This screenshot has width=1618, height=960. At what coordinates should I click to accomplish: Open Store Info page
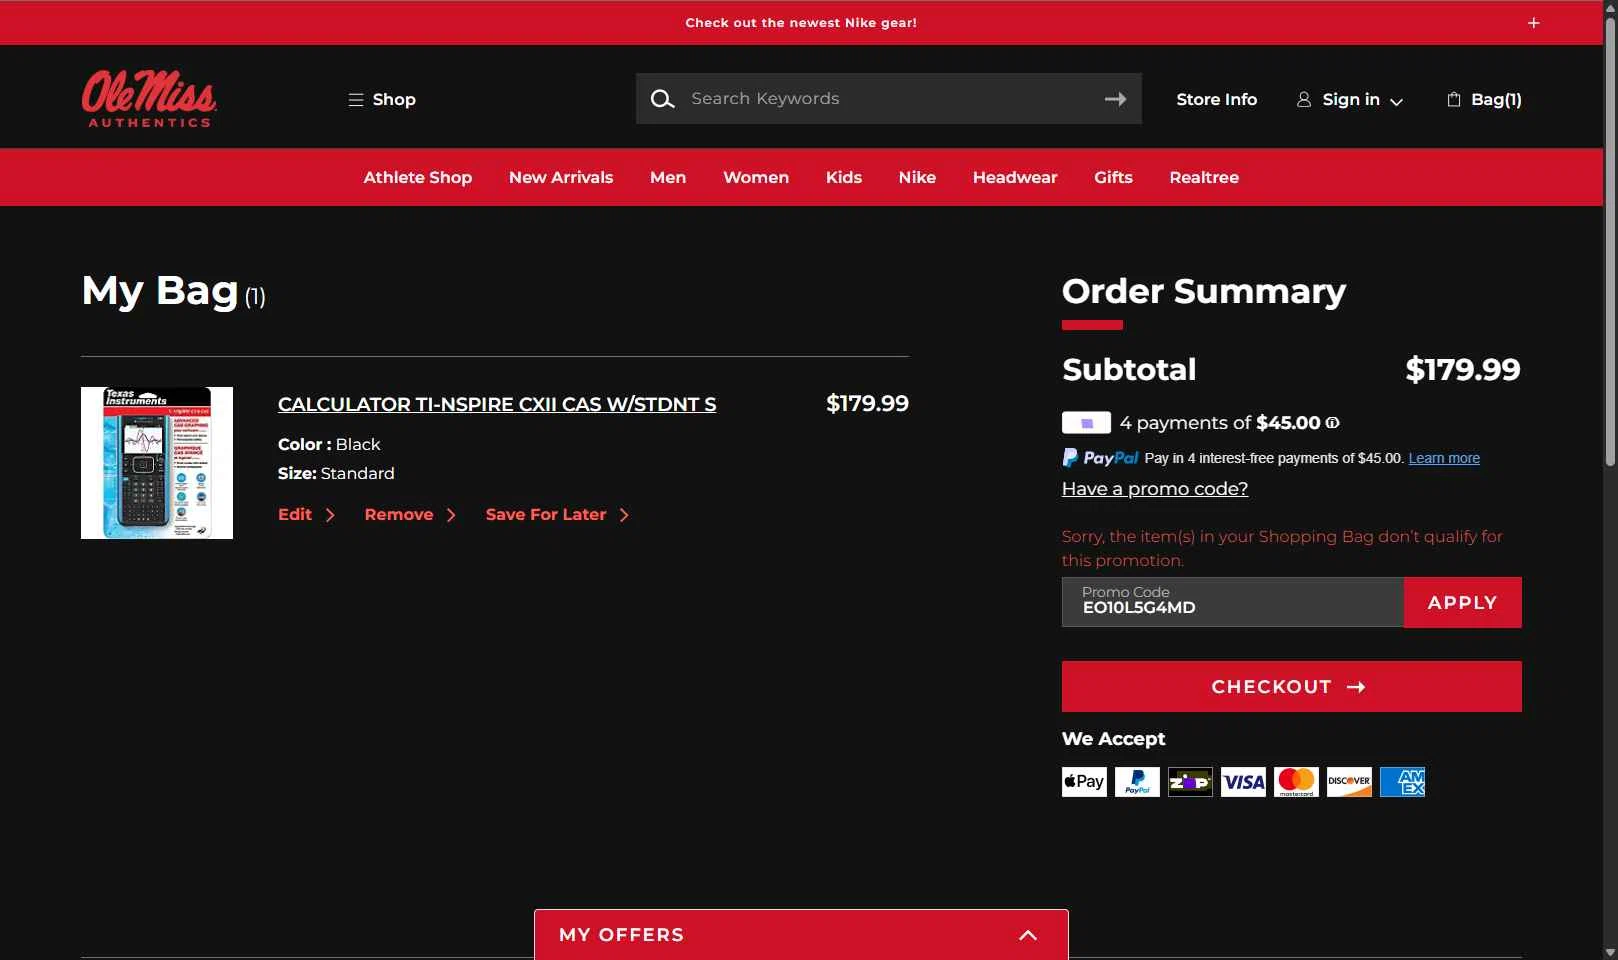click(1216, 99)
